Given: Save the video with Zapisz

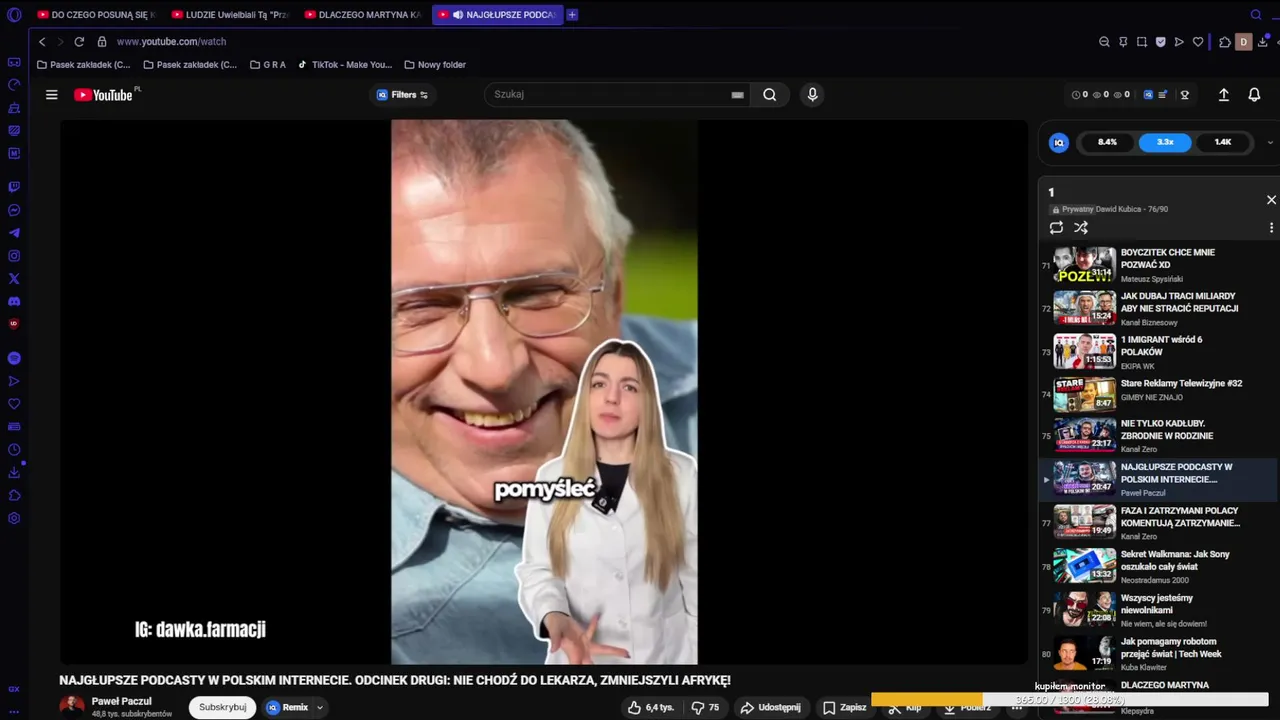Looking at the screenshot, I should pyautogui.click(x=845, y=707).
